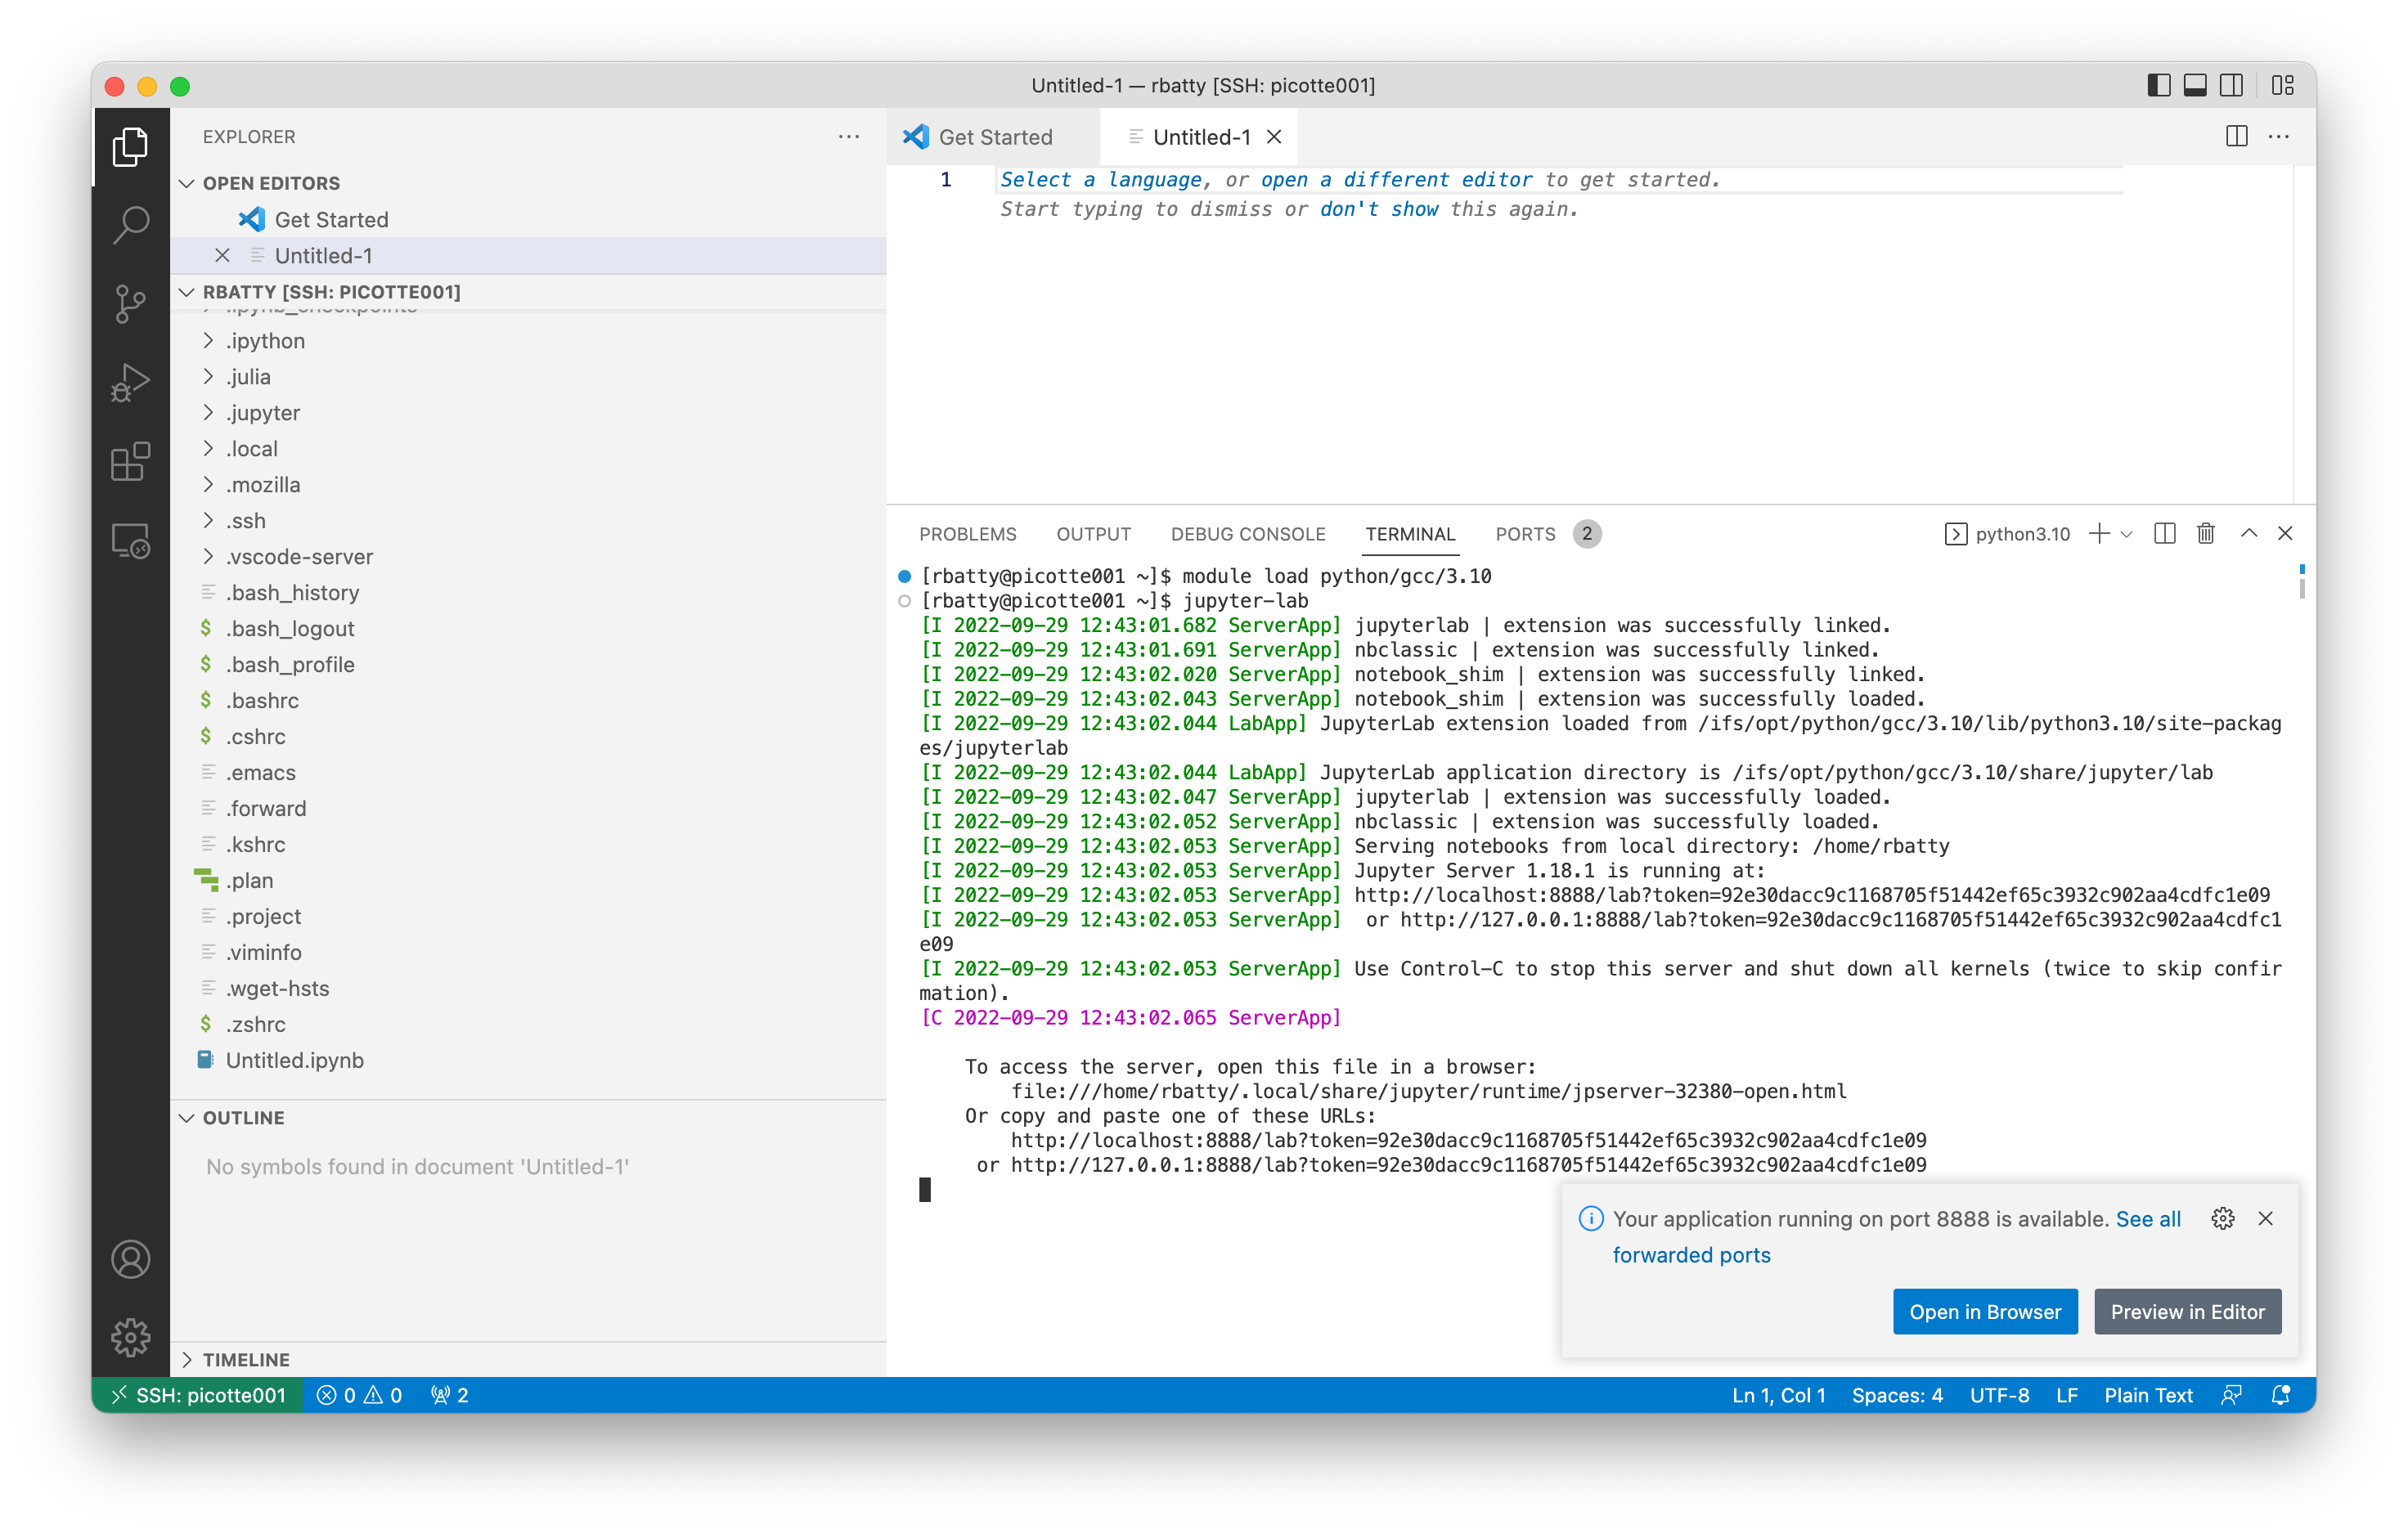This screenshot has height=1534, width=2408.
Task: Change end of line sequence LF
Action: click(x=2066, y=1395)
